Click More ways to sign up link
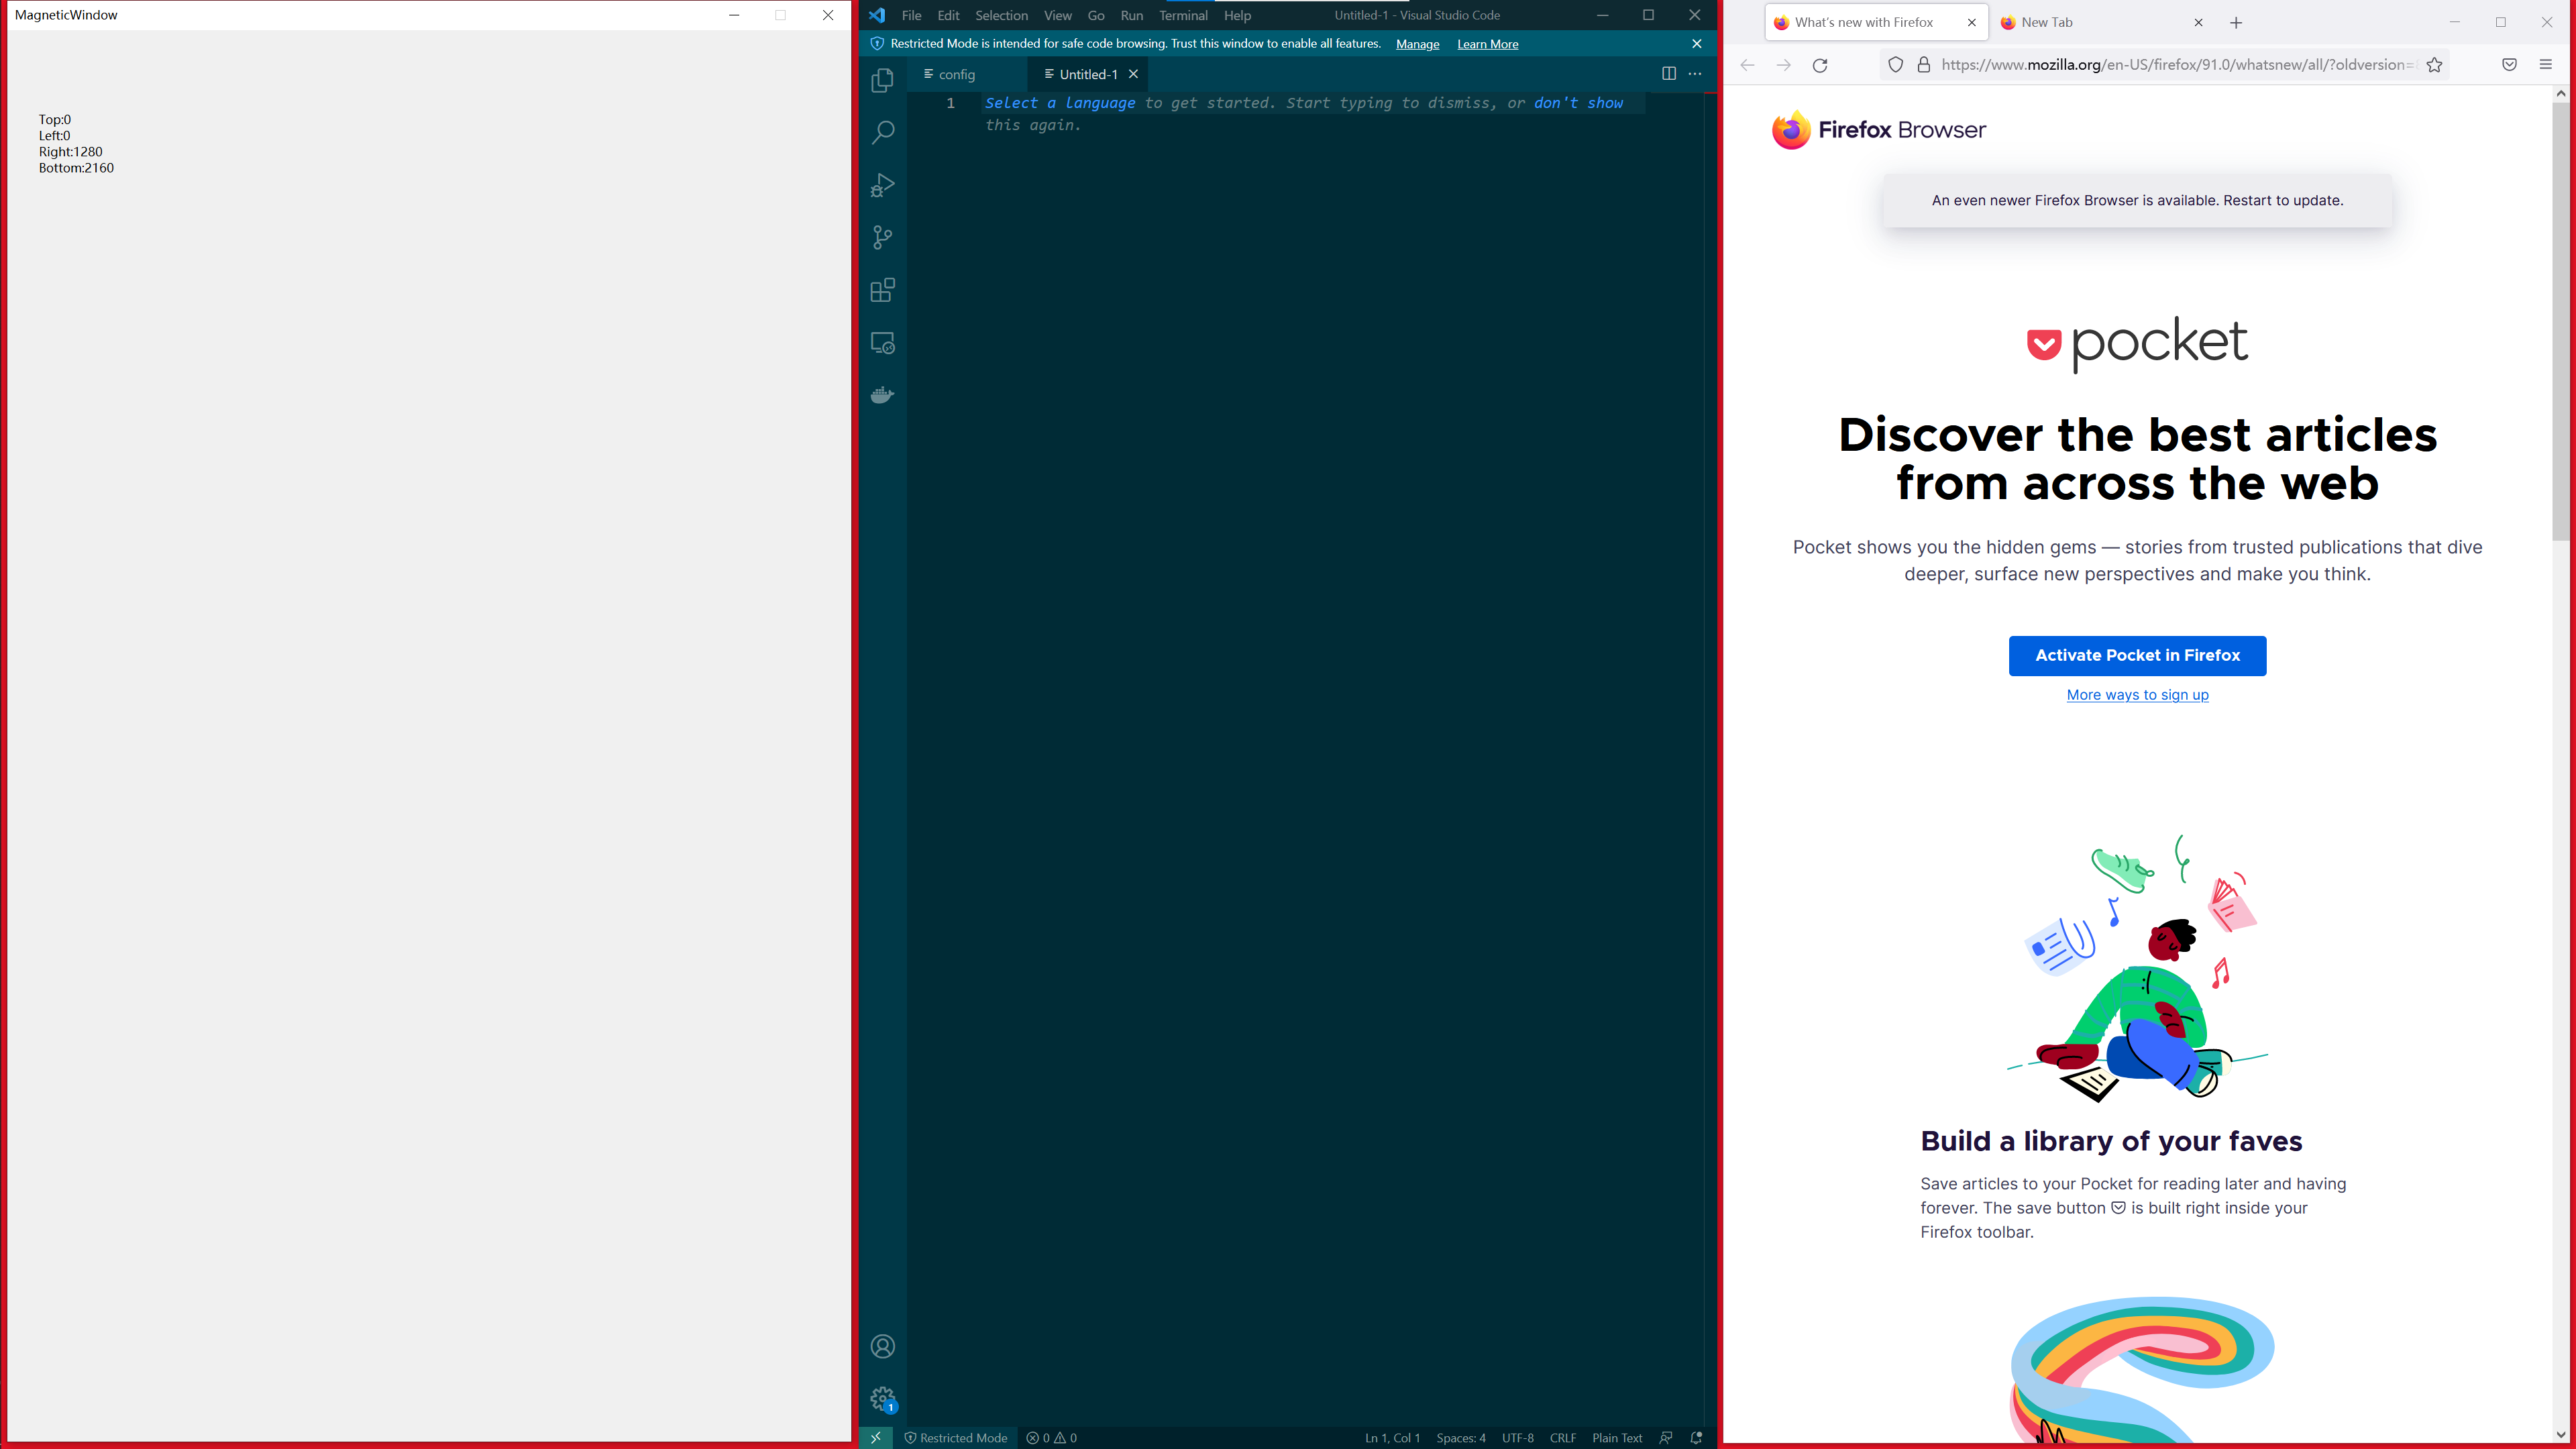2576x1449 pixels. [2137, 695]
